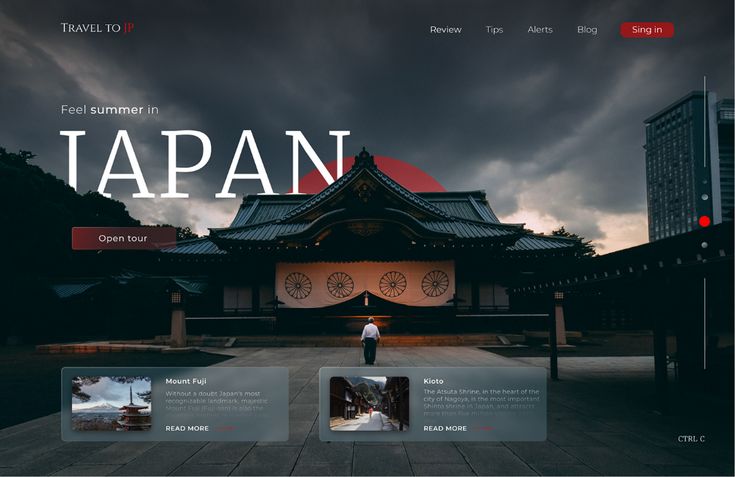Click the red arrow on Mount Fuji card
The height and width of the screenshot is (477, 735).
[226, 428]
